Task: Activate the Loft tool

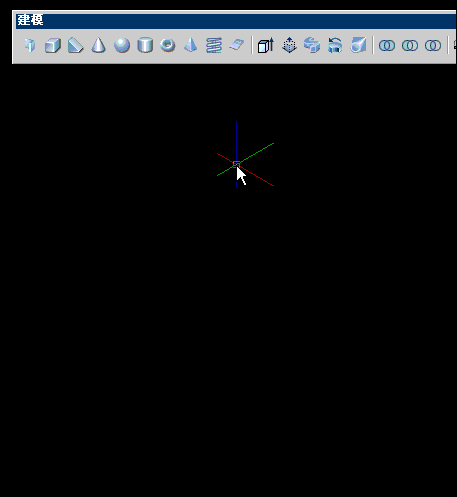Action: click(358, 45)
